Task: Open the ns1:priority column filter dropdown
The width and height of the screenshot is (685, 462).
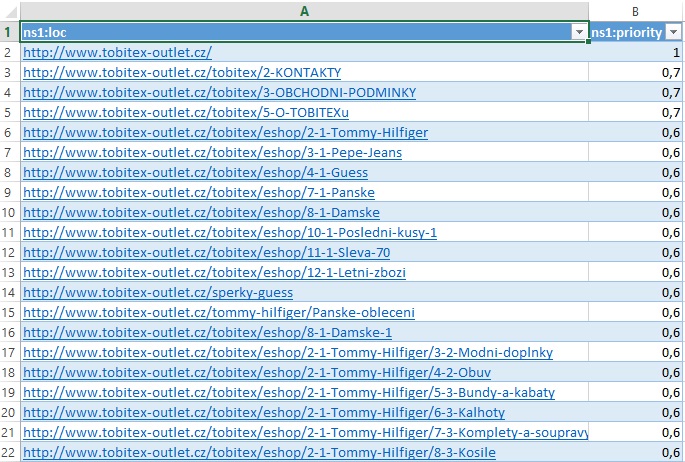Action: pos(673,32)
